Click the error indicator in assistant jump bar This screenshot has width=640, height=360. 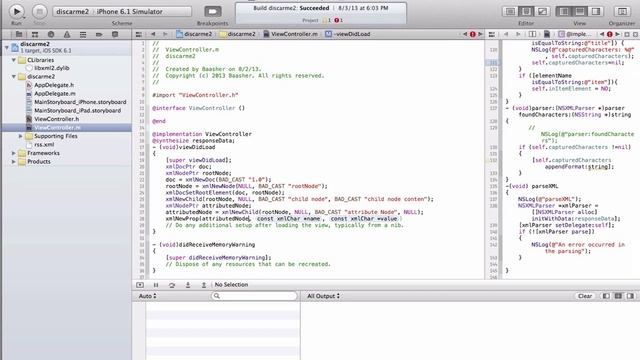tap(609, 34)
